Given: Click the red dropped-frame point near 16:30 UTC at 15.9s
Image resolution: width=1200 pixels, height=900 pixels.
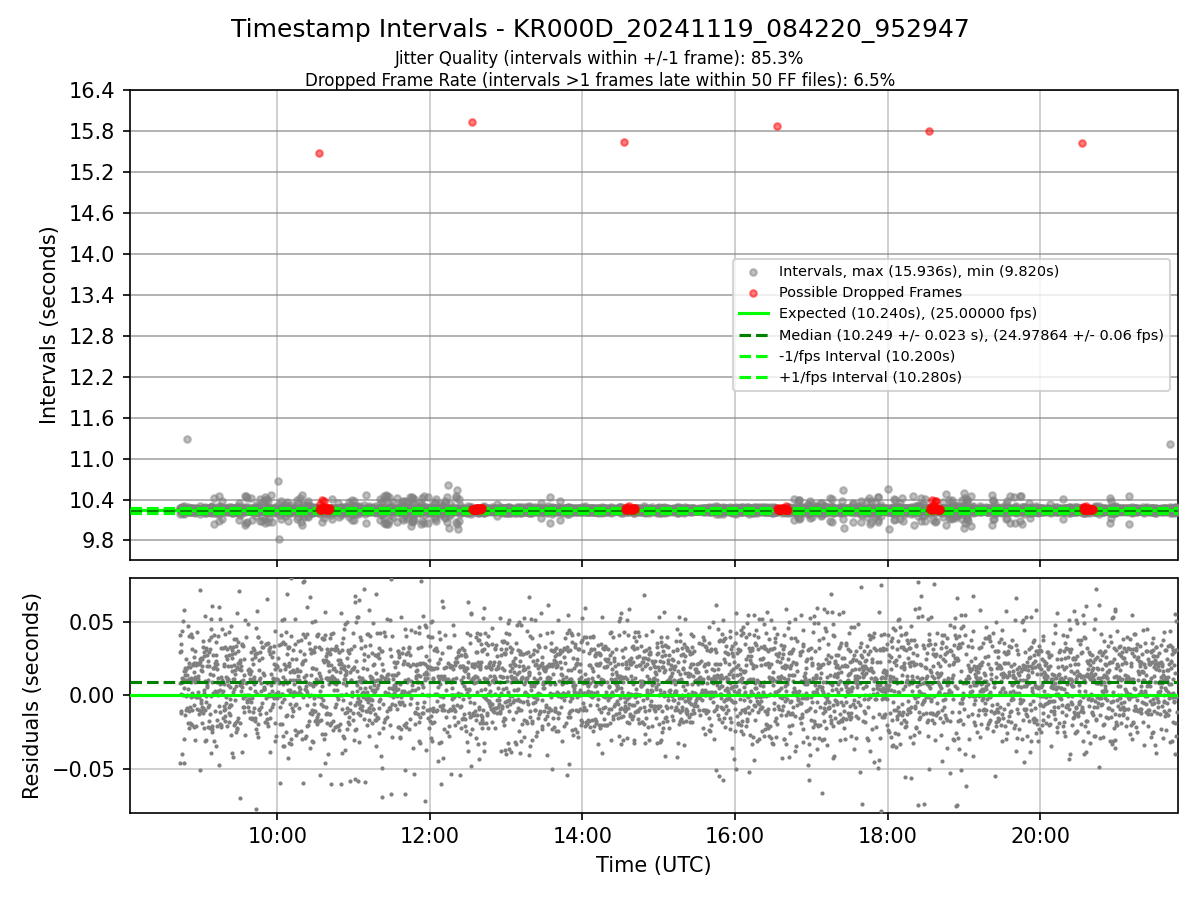Looking at the screenshot, I should tap(777, 126).
